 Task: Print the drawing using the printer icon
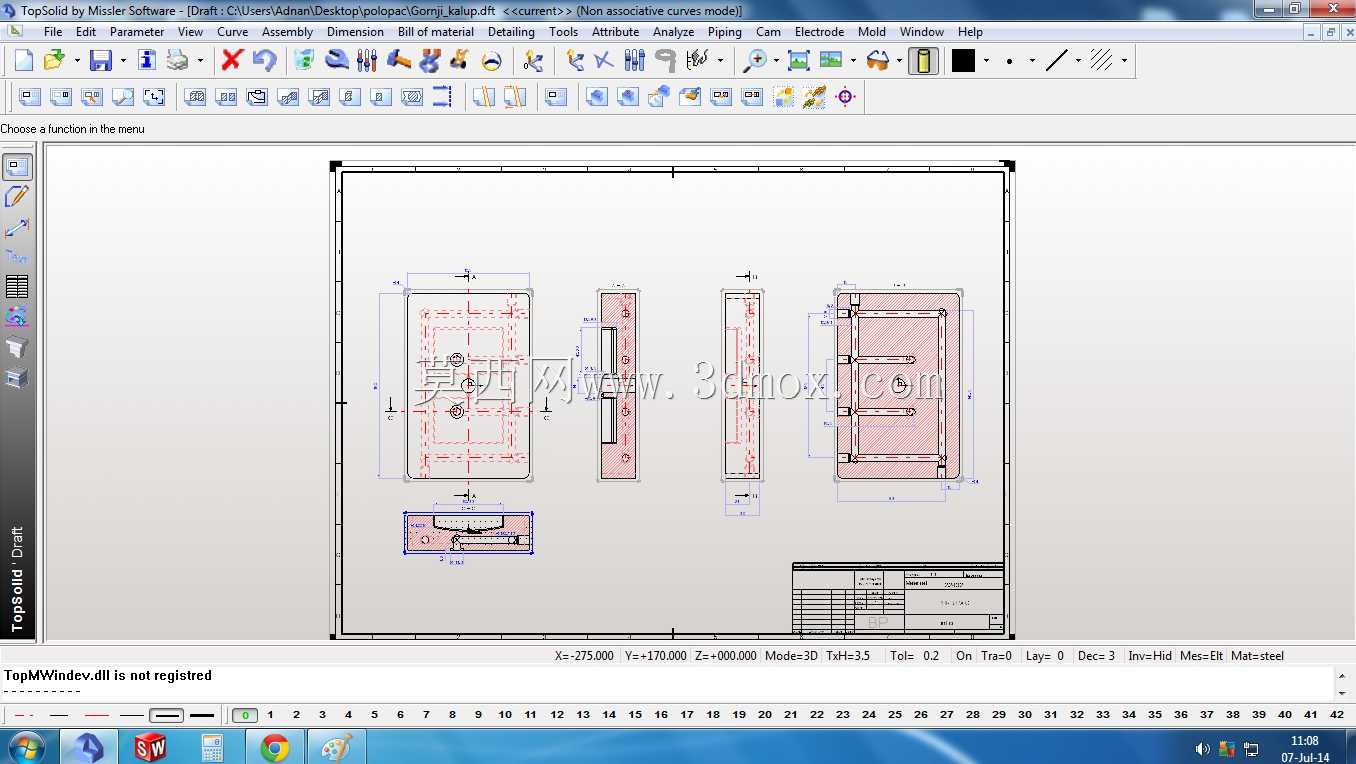(x=178, y=61)
